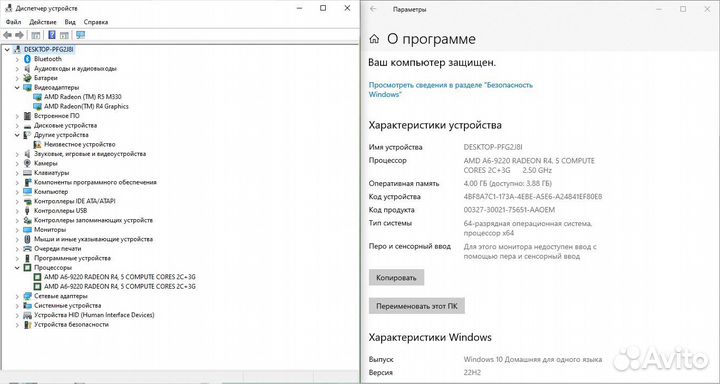Expand the Мыши и иные указывающие устройства category
Viewport: 720px width, 384px height.
(x=17, y=239)
